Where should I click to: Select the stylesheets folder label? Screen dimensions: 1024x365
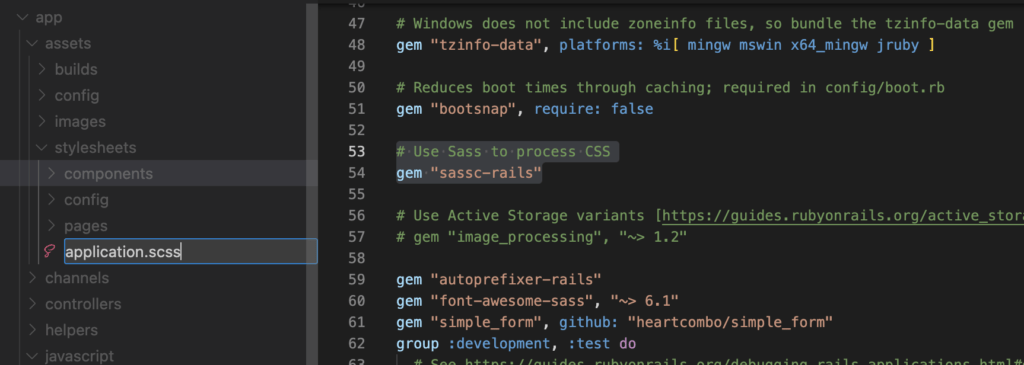point(95,148)
